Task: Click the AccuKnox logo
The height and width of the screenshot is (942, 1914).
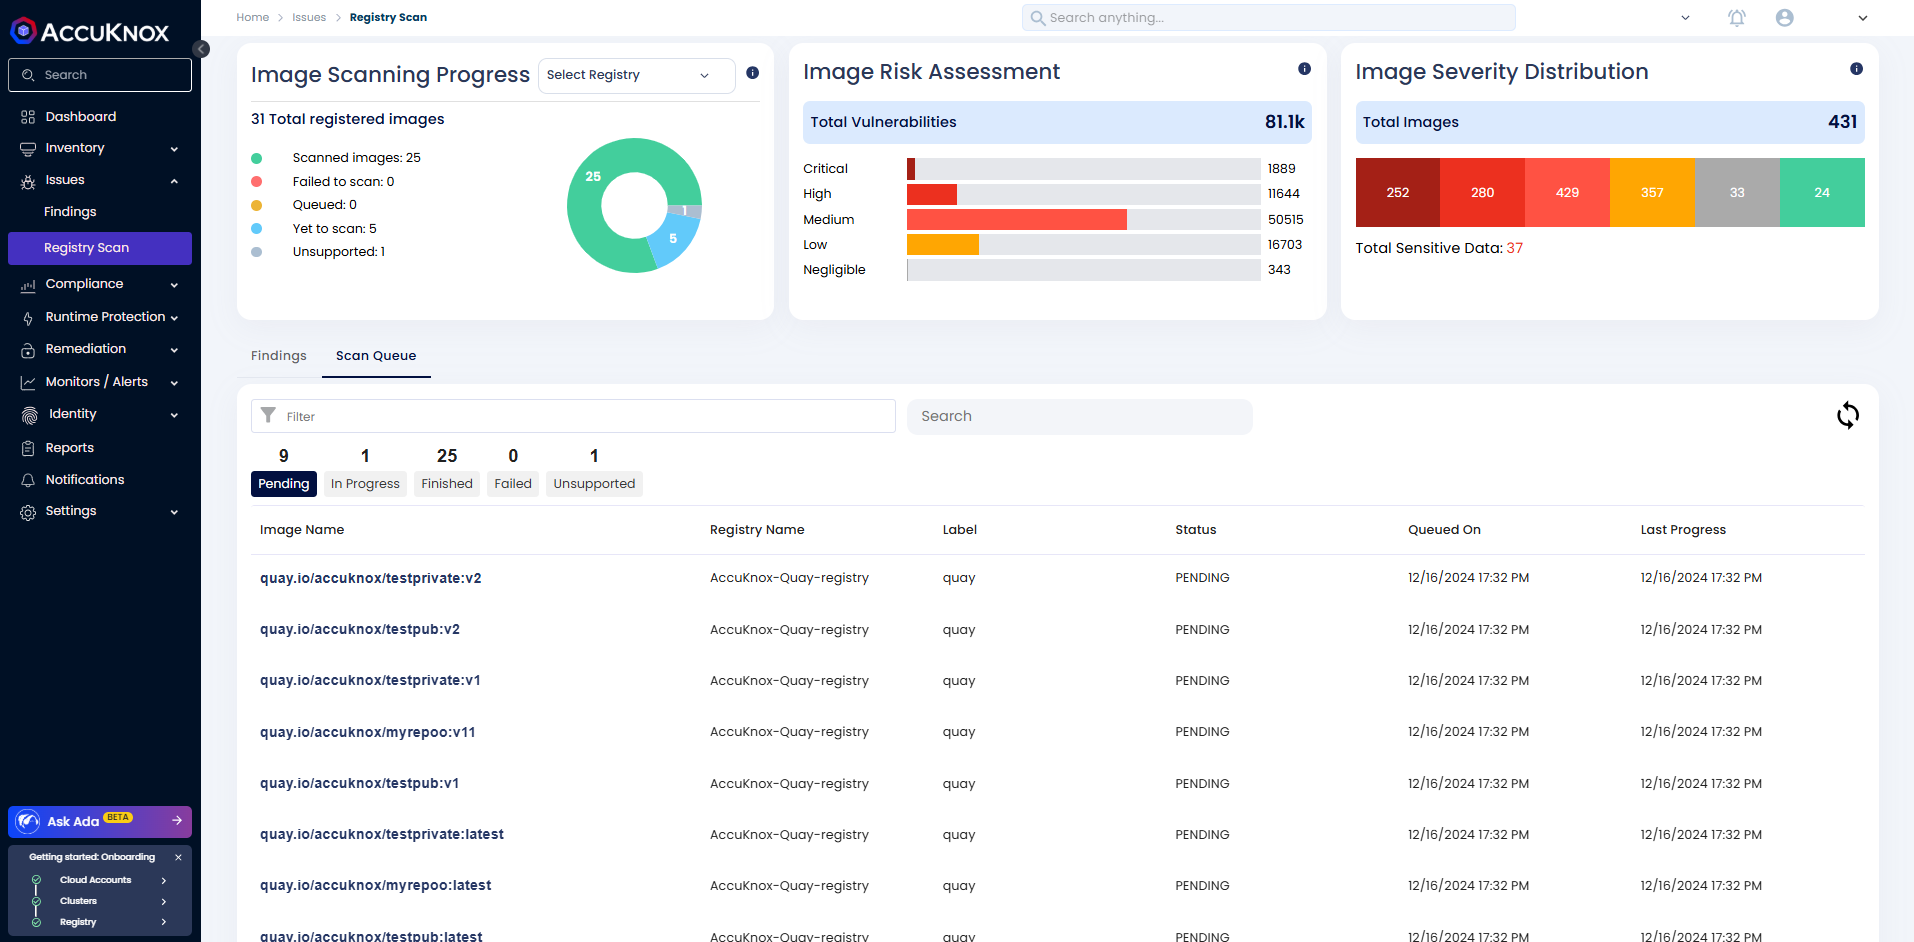Action: 90,31
